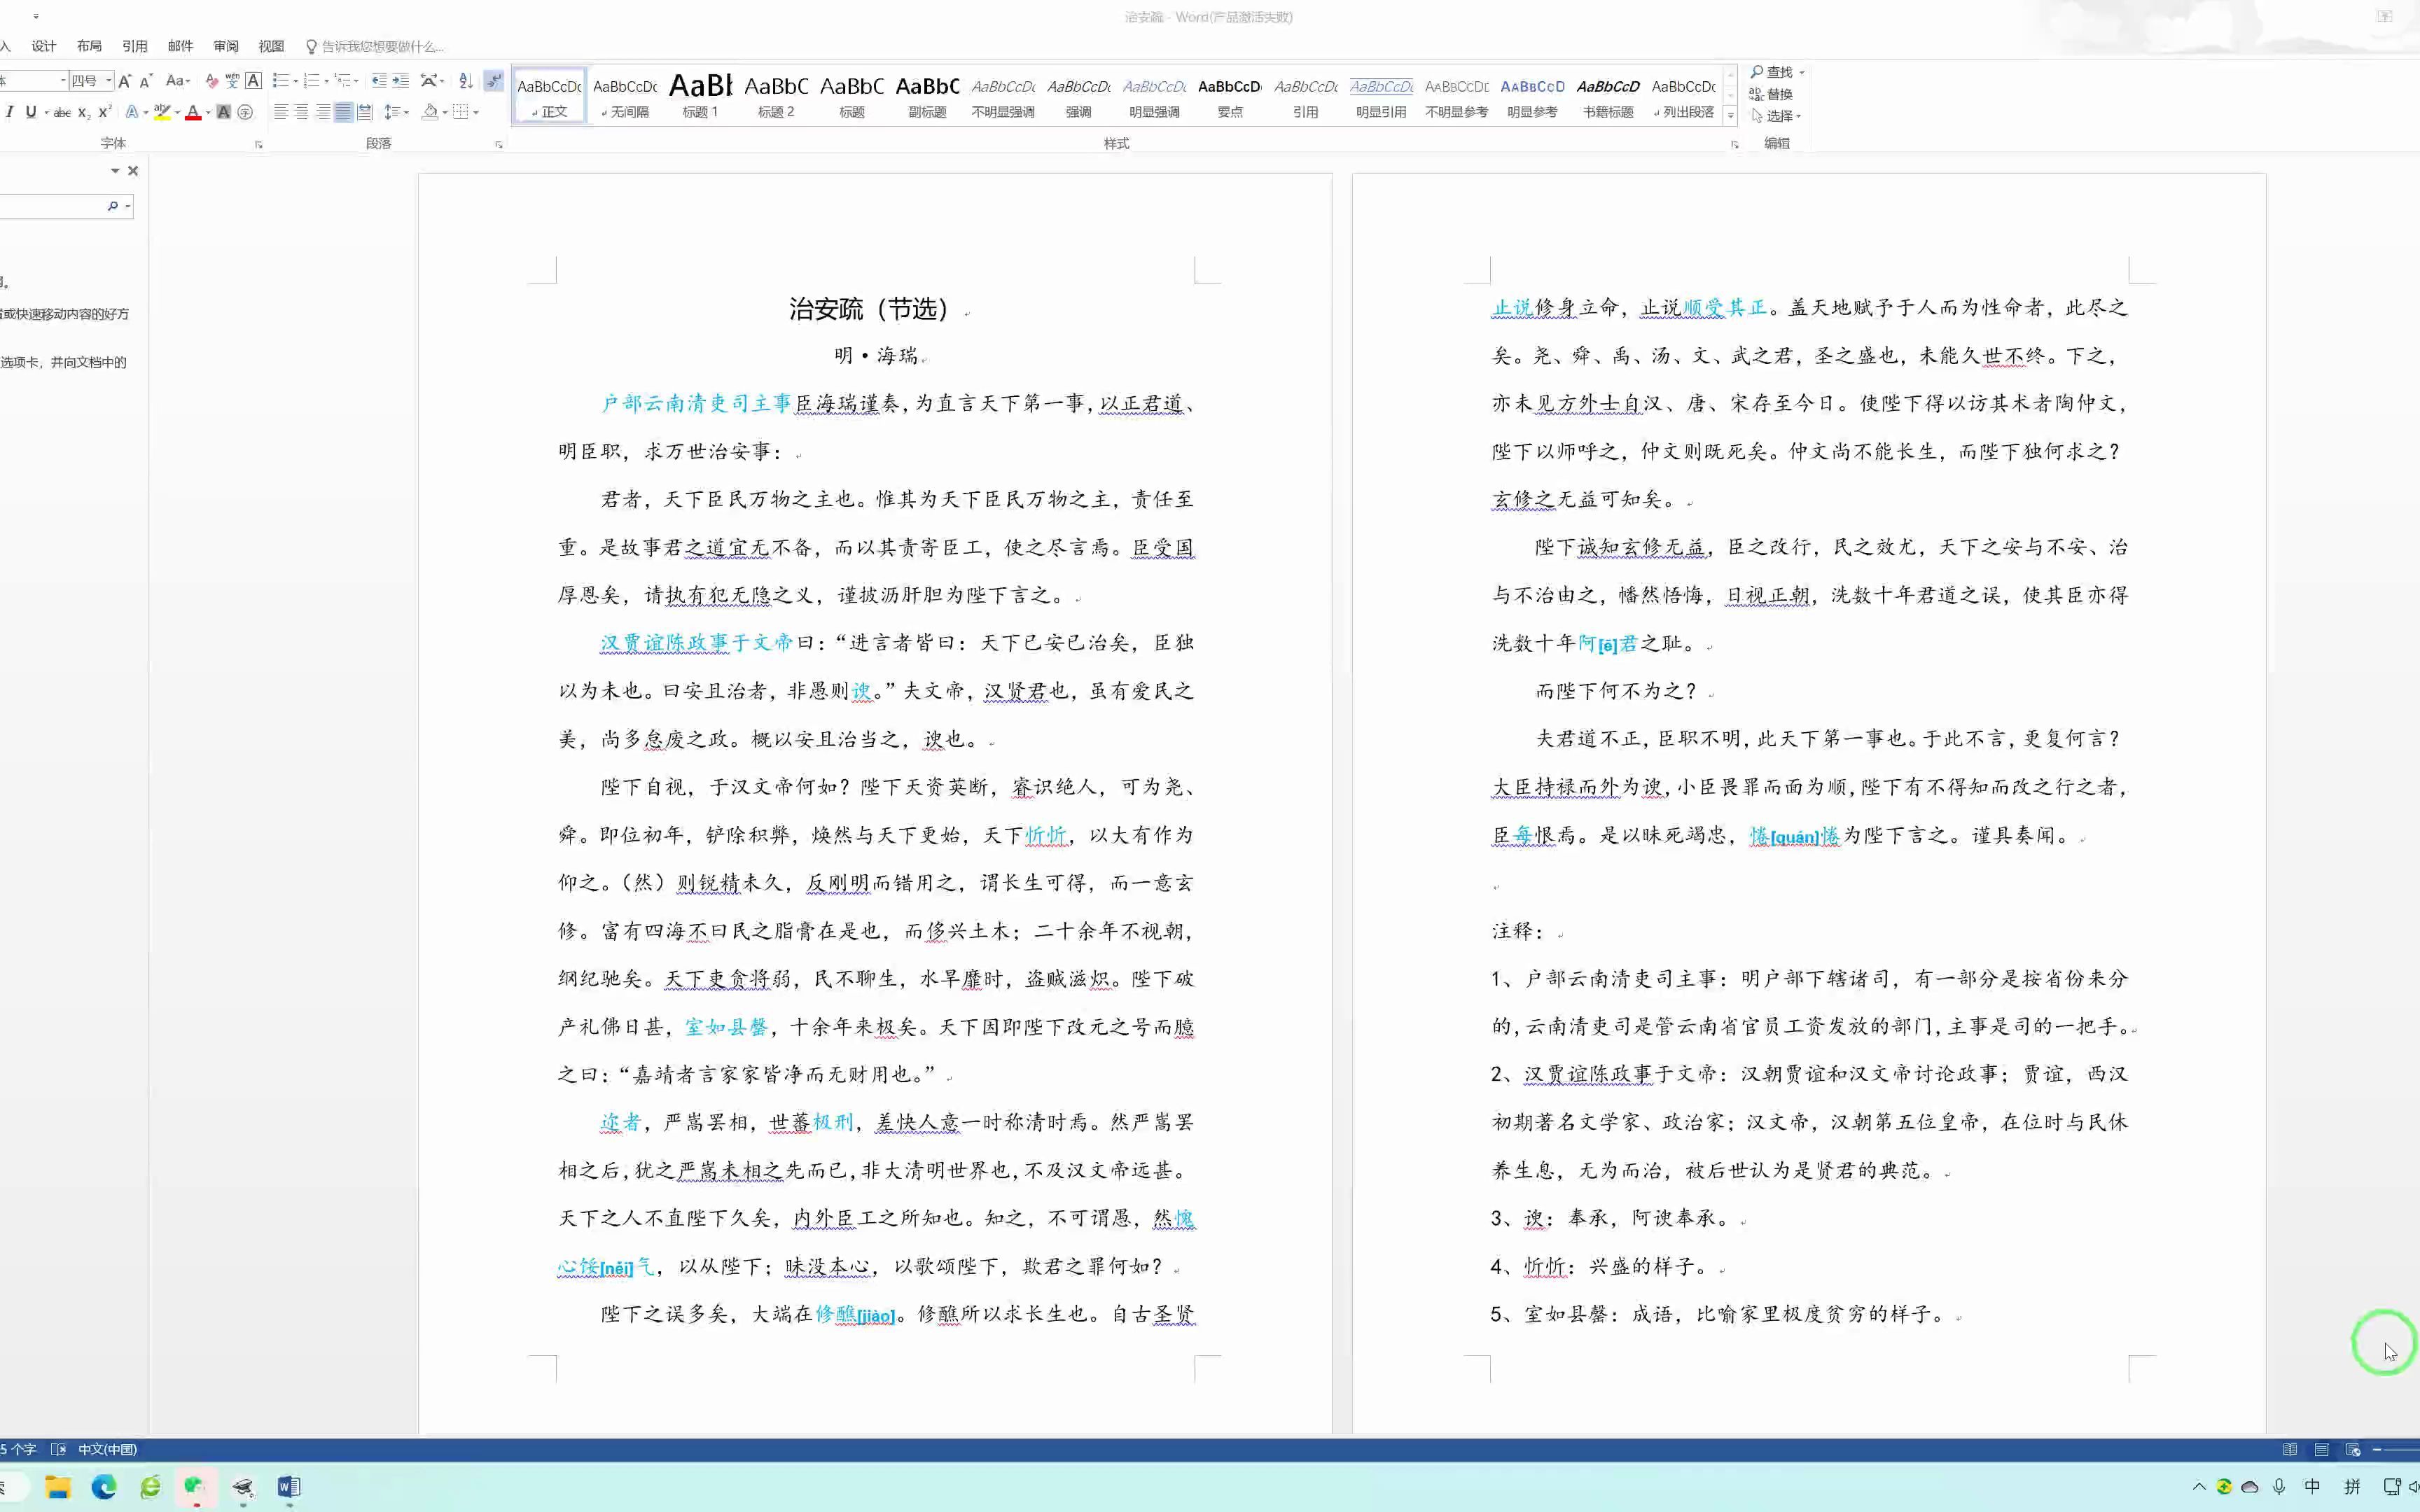This screenshot has height=1512, width=2420.
Task: Align paragraph text left
Action: click(x=281, y=112)
